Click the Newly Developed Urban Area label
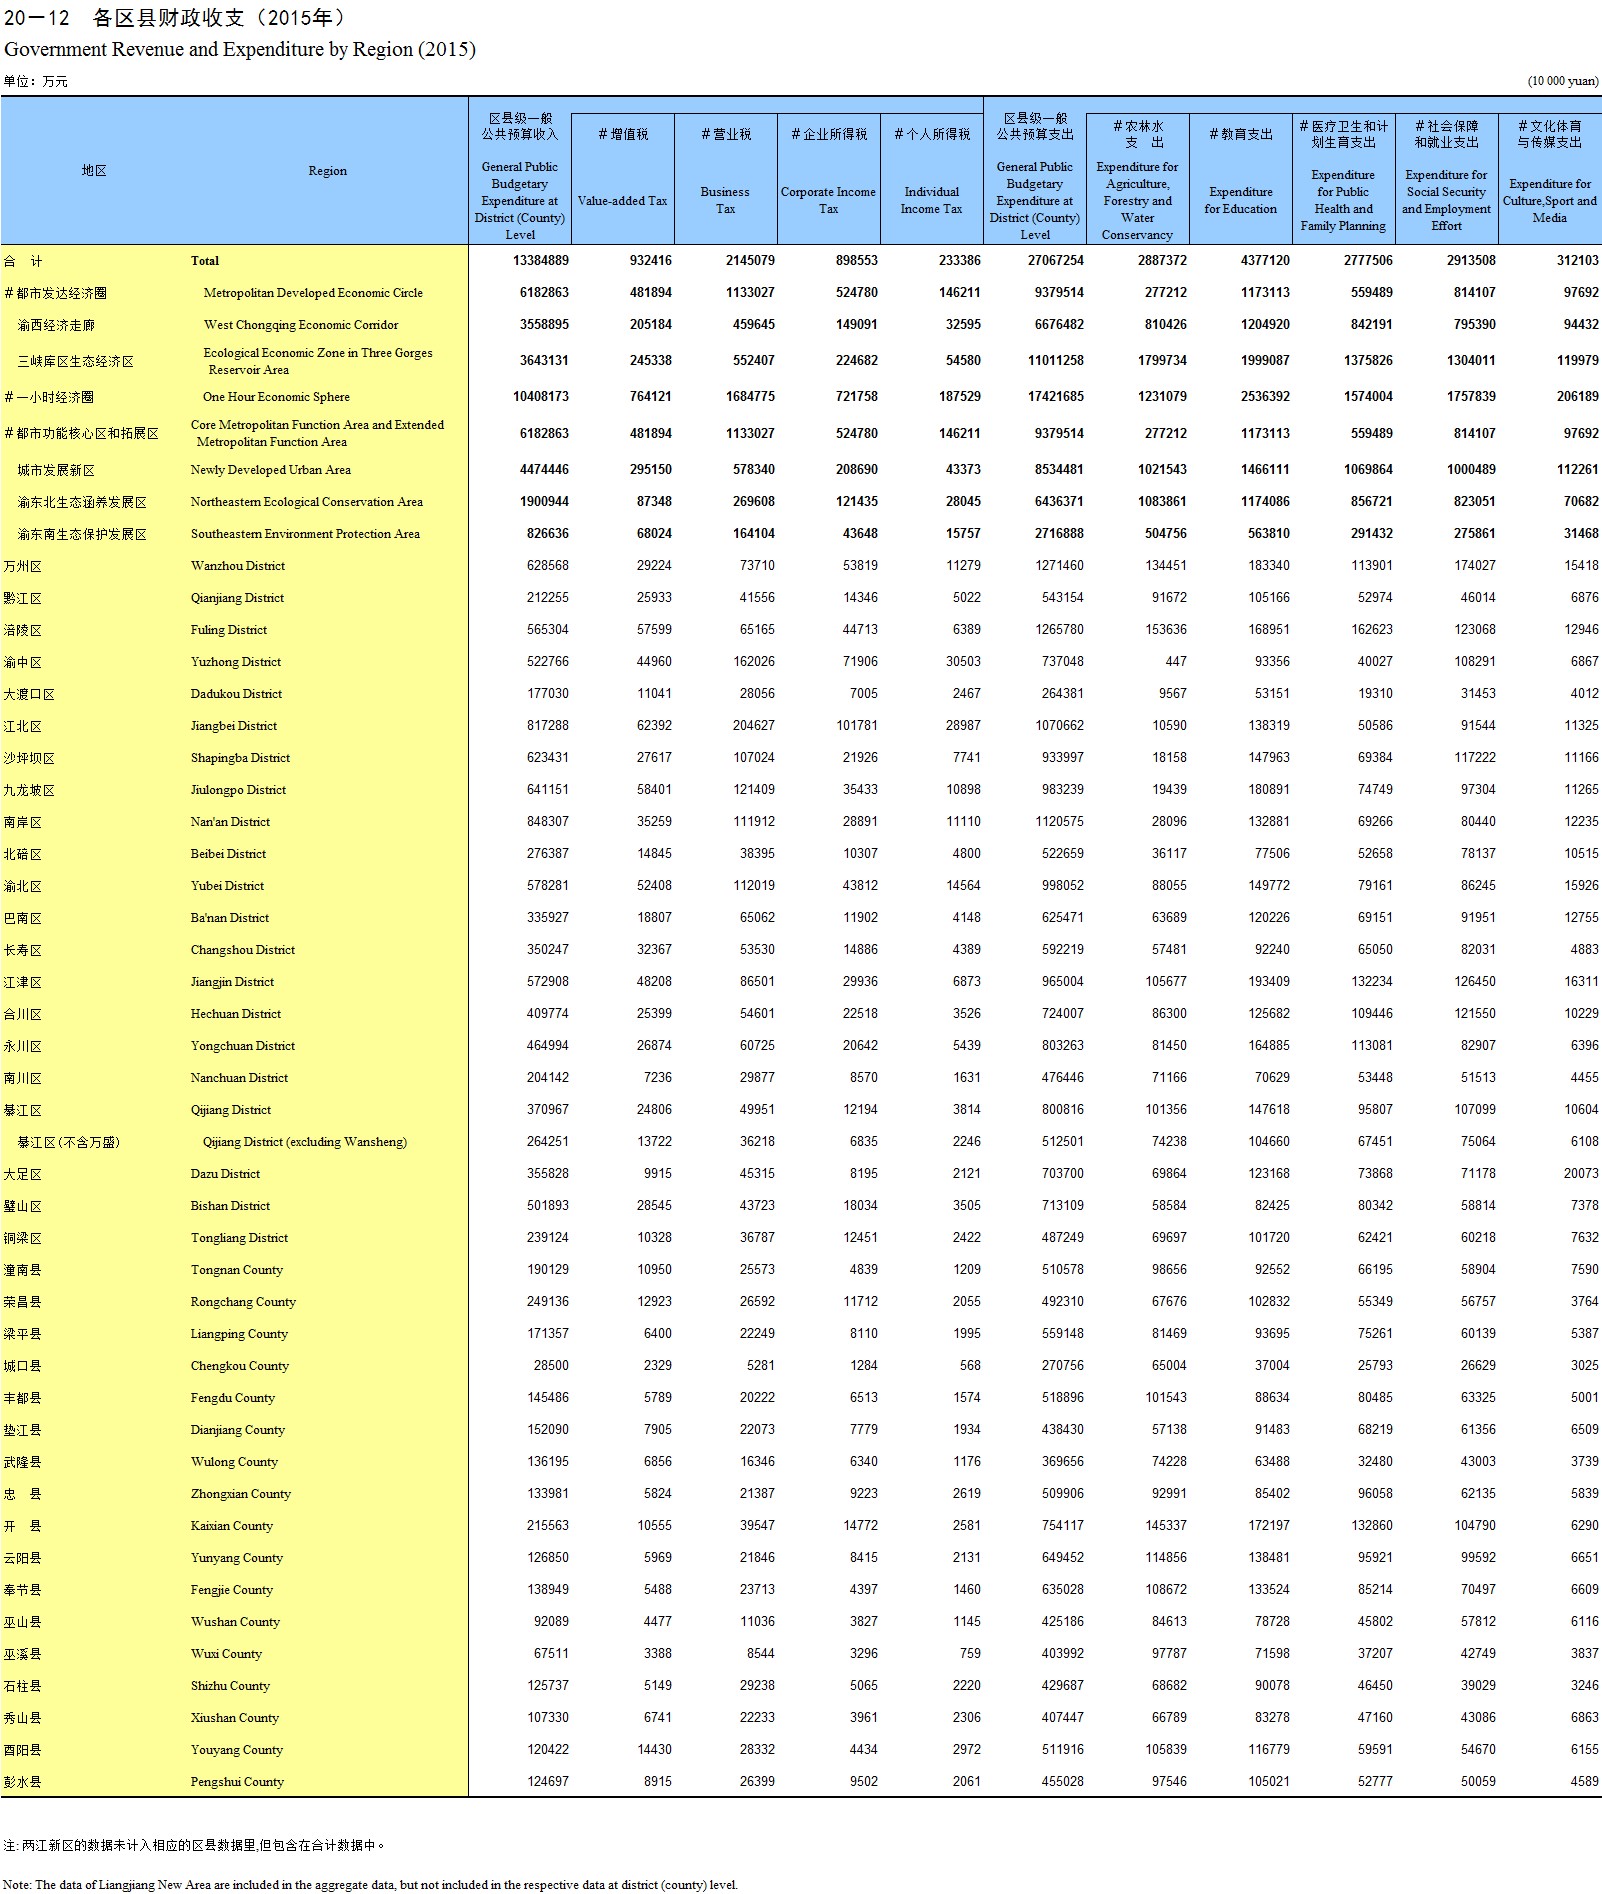The width and height of the screenshot is (1602, 1894). click(x=270, y=470)
